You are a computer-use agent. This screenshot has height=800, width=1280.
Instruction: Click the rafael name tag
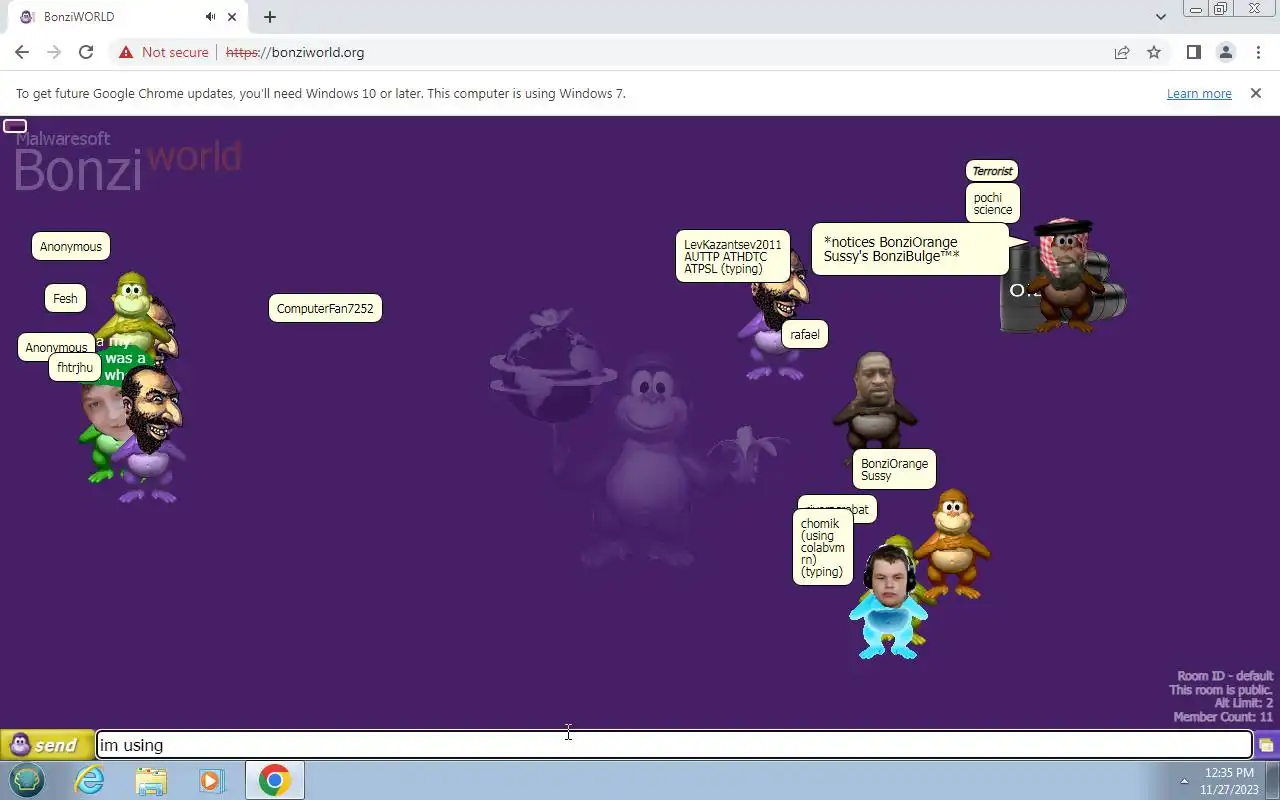point(805,334)
